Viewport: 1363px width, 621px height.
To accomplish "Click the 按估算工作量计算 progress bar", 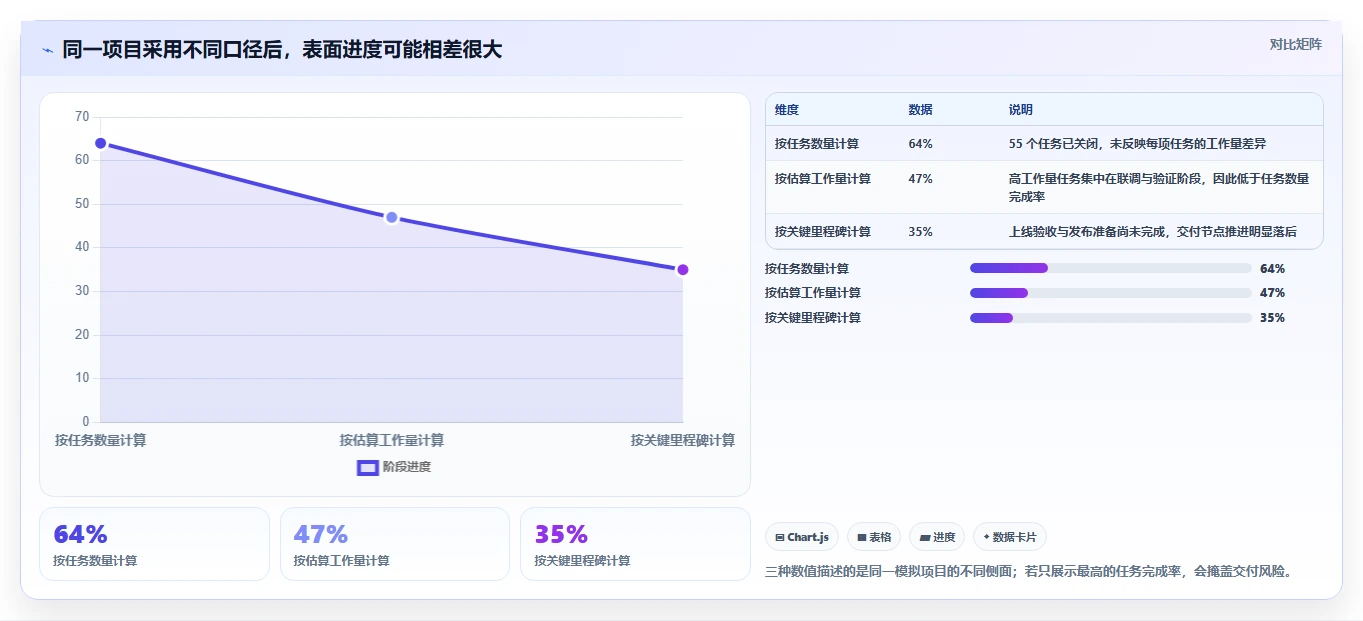I will tap(1110, 293).
